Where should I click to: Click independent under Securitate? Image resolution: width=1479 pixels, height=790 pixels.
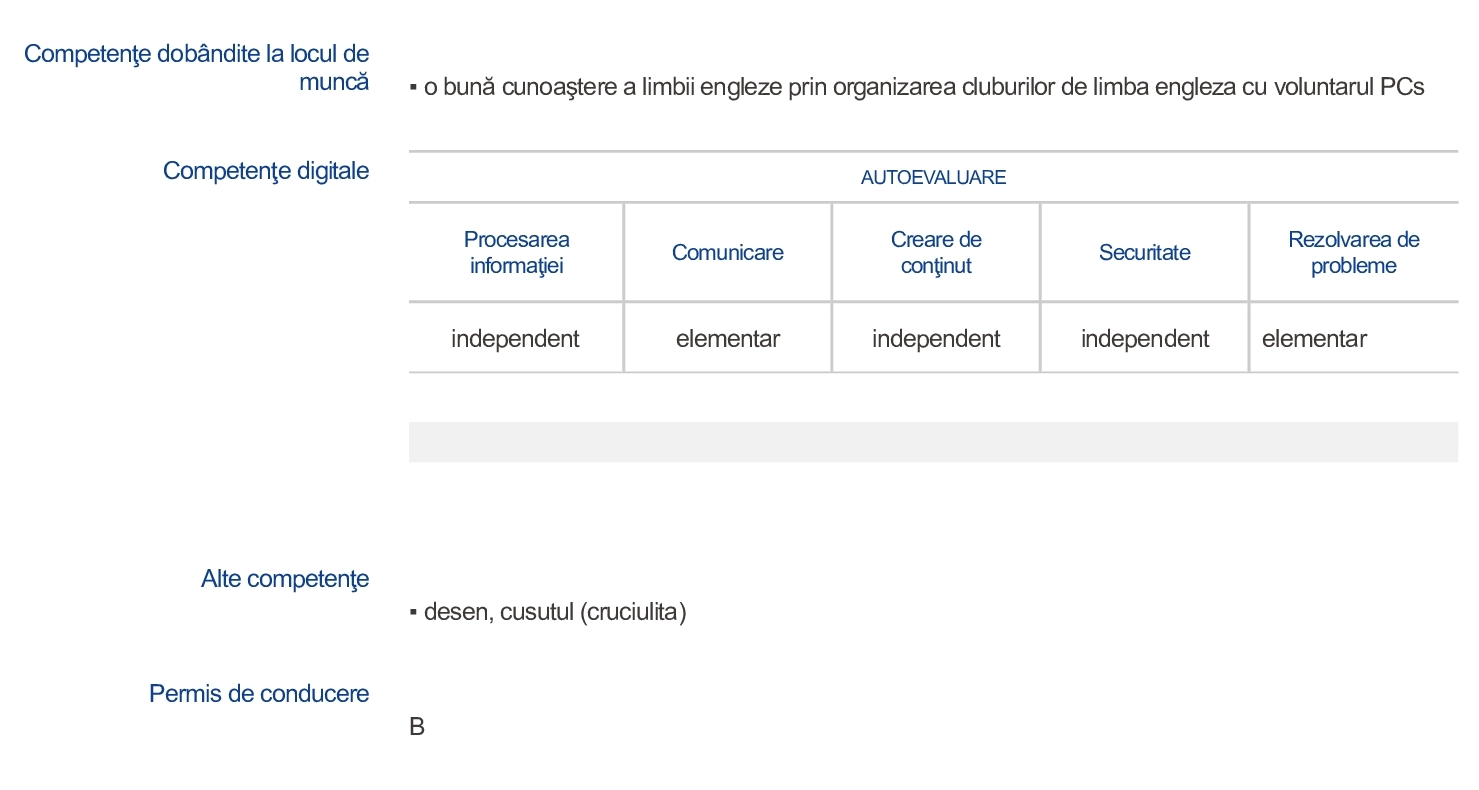point(1145,339)
